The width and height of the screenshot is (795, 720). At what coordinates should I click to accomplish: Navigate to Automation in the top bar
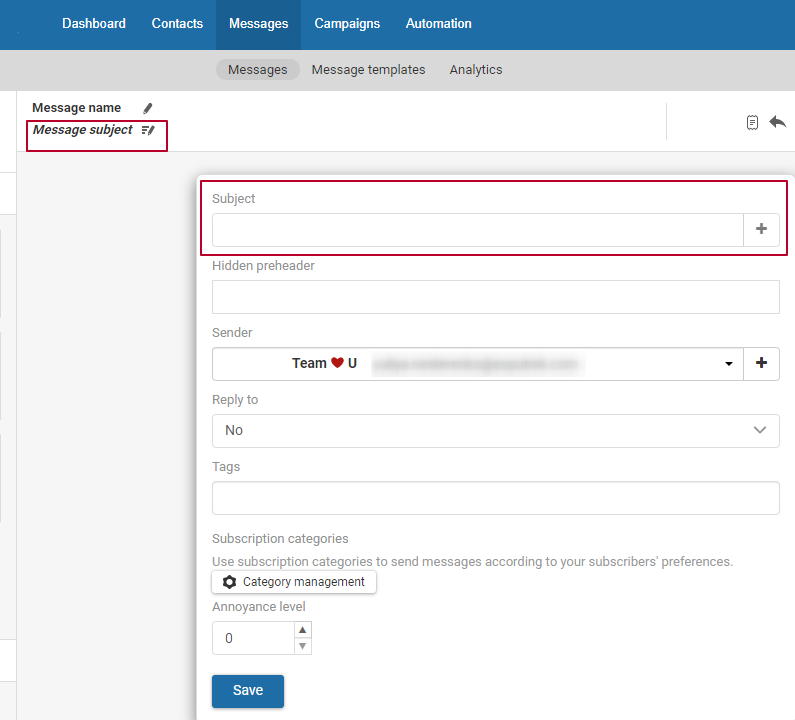tap(438, 24)
